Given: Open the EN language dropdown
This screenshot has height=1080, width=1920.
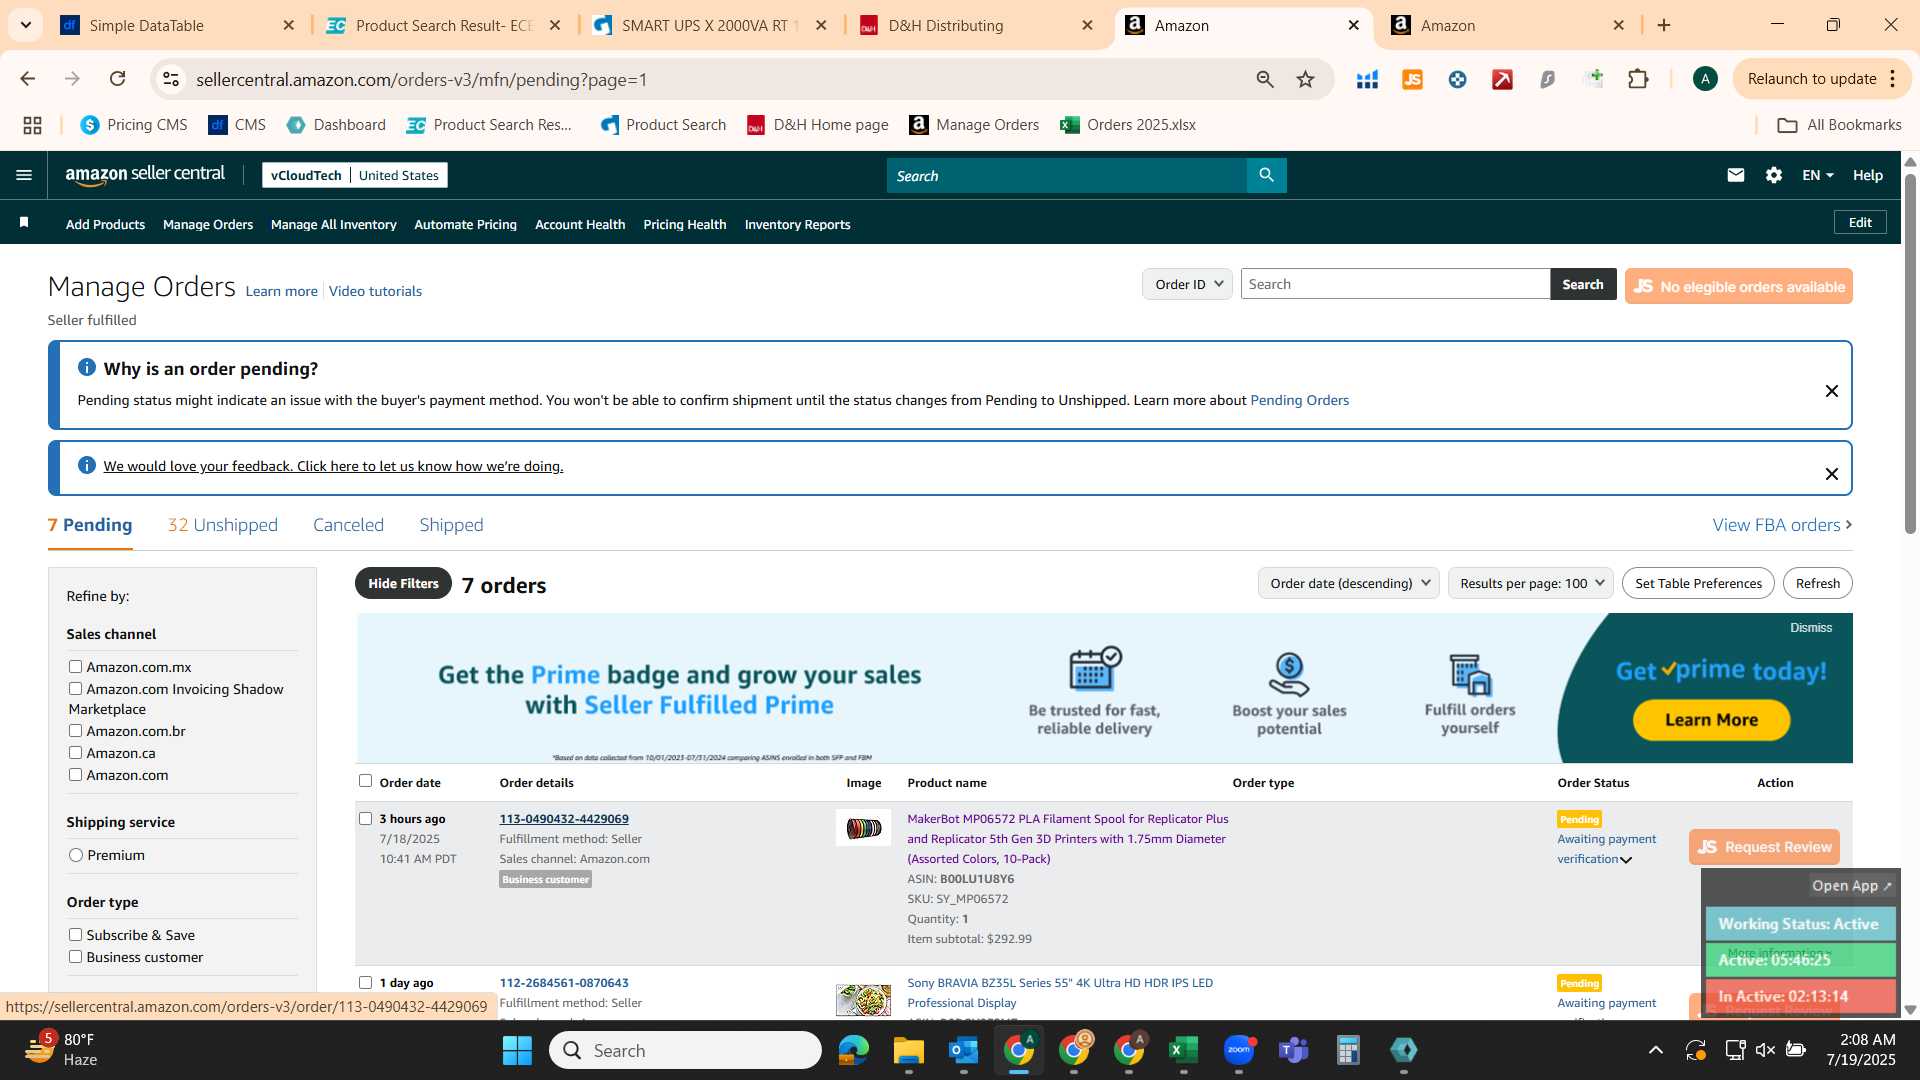Looking at the screenshot, I should pos(1817,175).
